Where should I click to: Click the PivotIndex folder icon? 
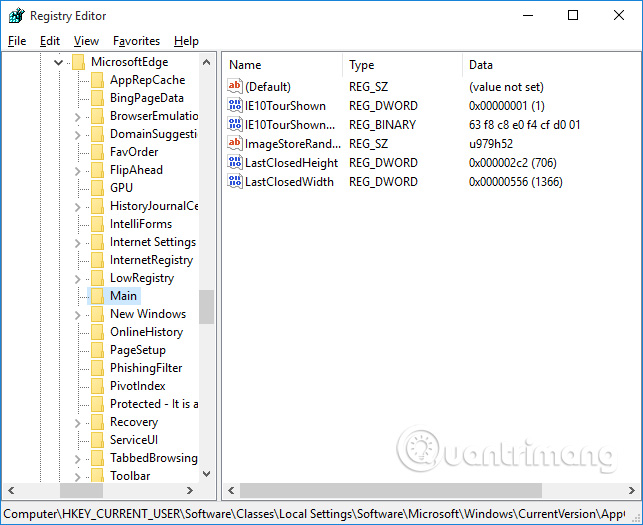pyautogui.click(x=97, y=386)
